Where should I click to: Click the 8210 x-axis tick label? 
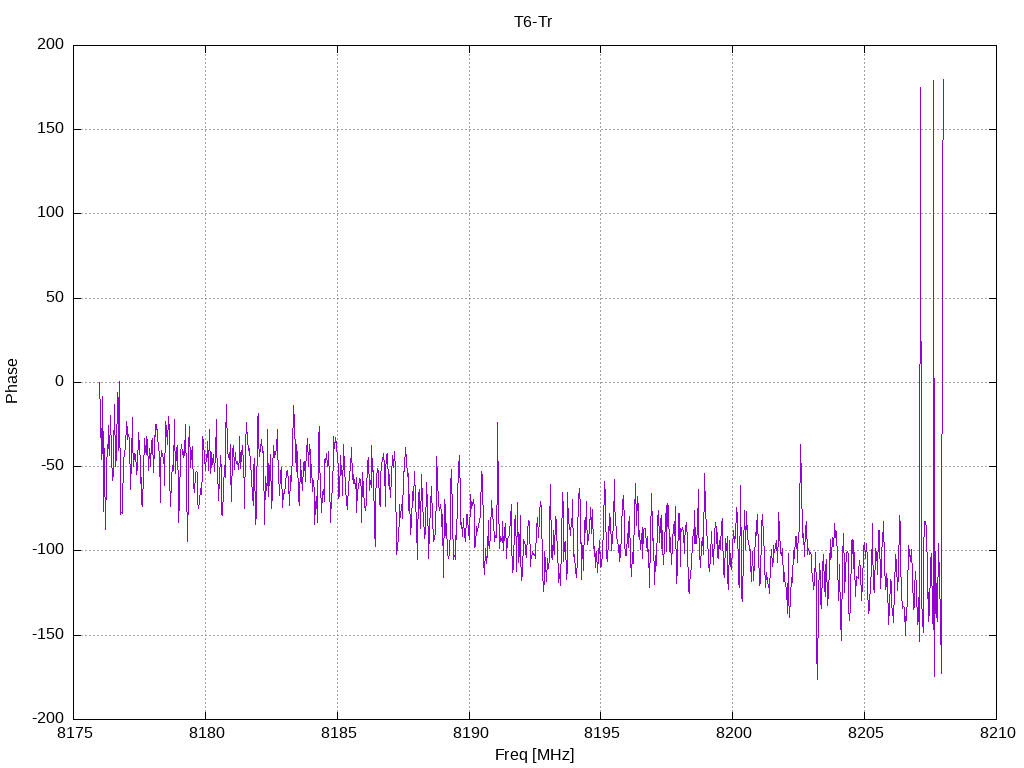995,734
